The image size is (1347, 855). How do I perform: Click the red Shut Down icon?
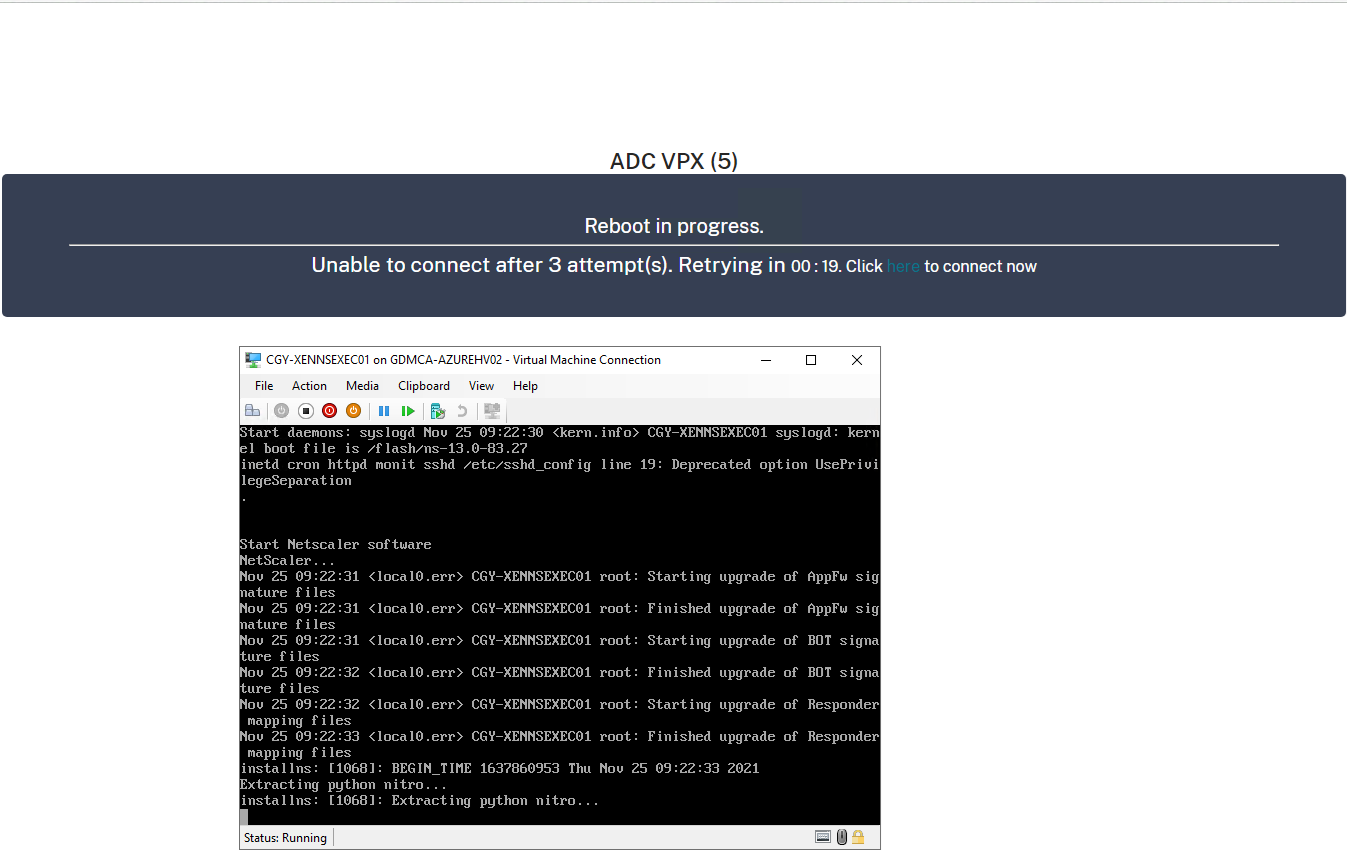point(329,411)
